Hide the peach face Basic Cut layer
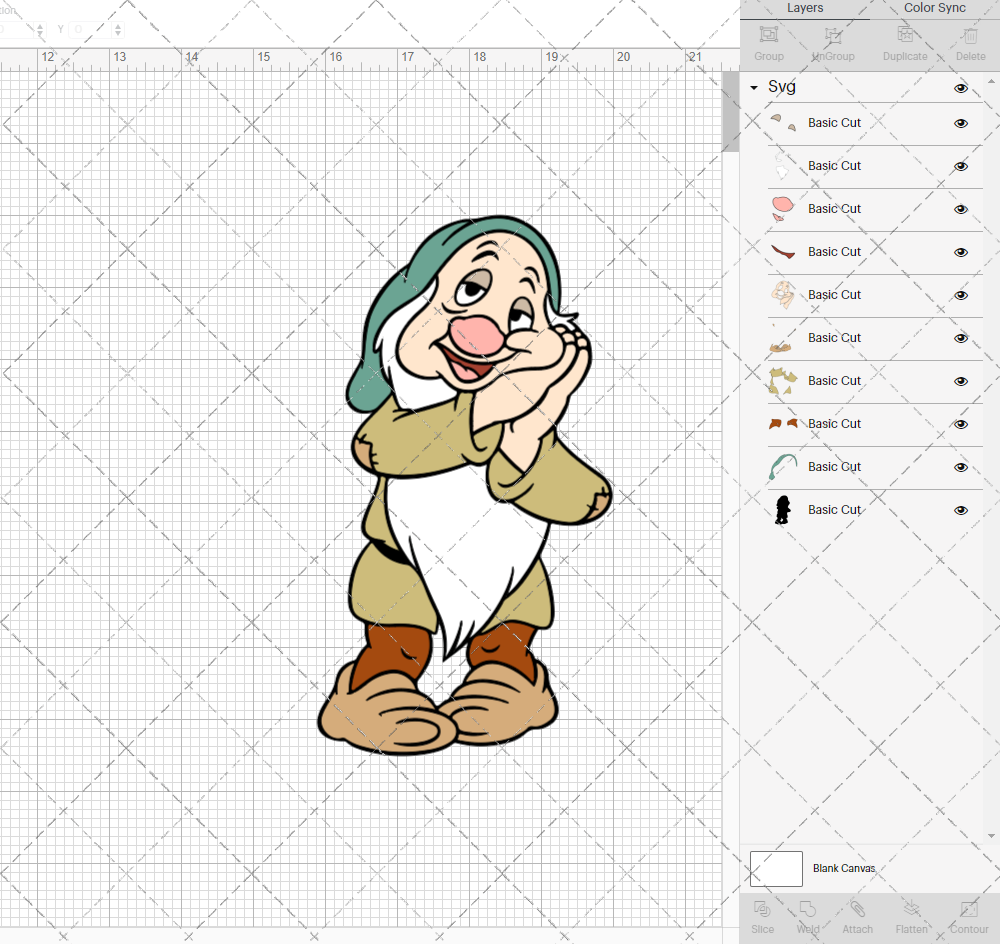The image size is (1000, 944). tap(961, 295)
